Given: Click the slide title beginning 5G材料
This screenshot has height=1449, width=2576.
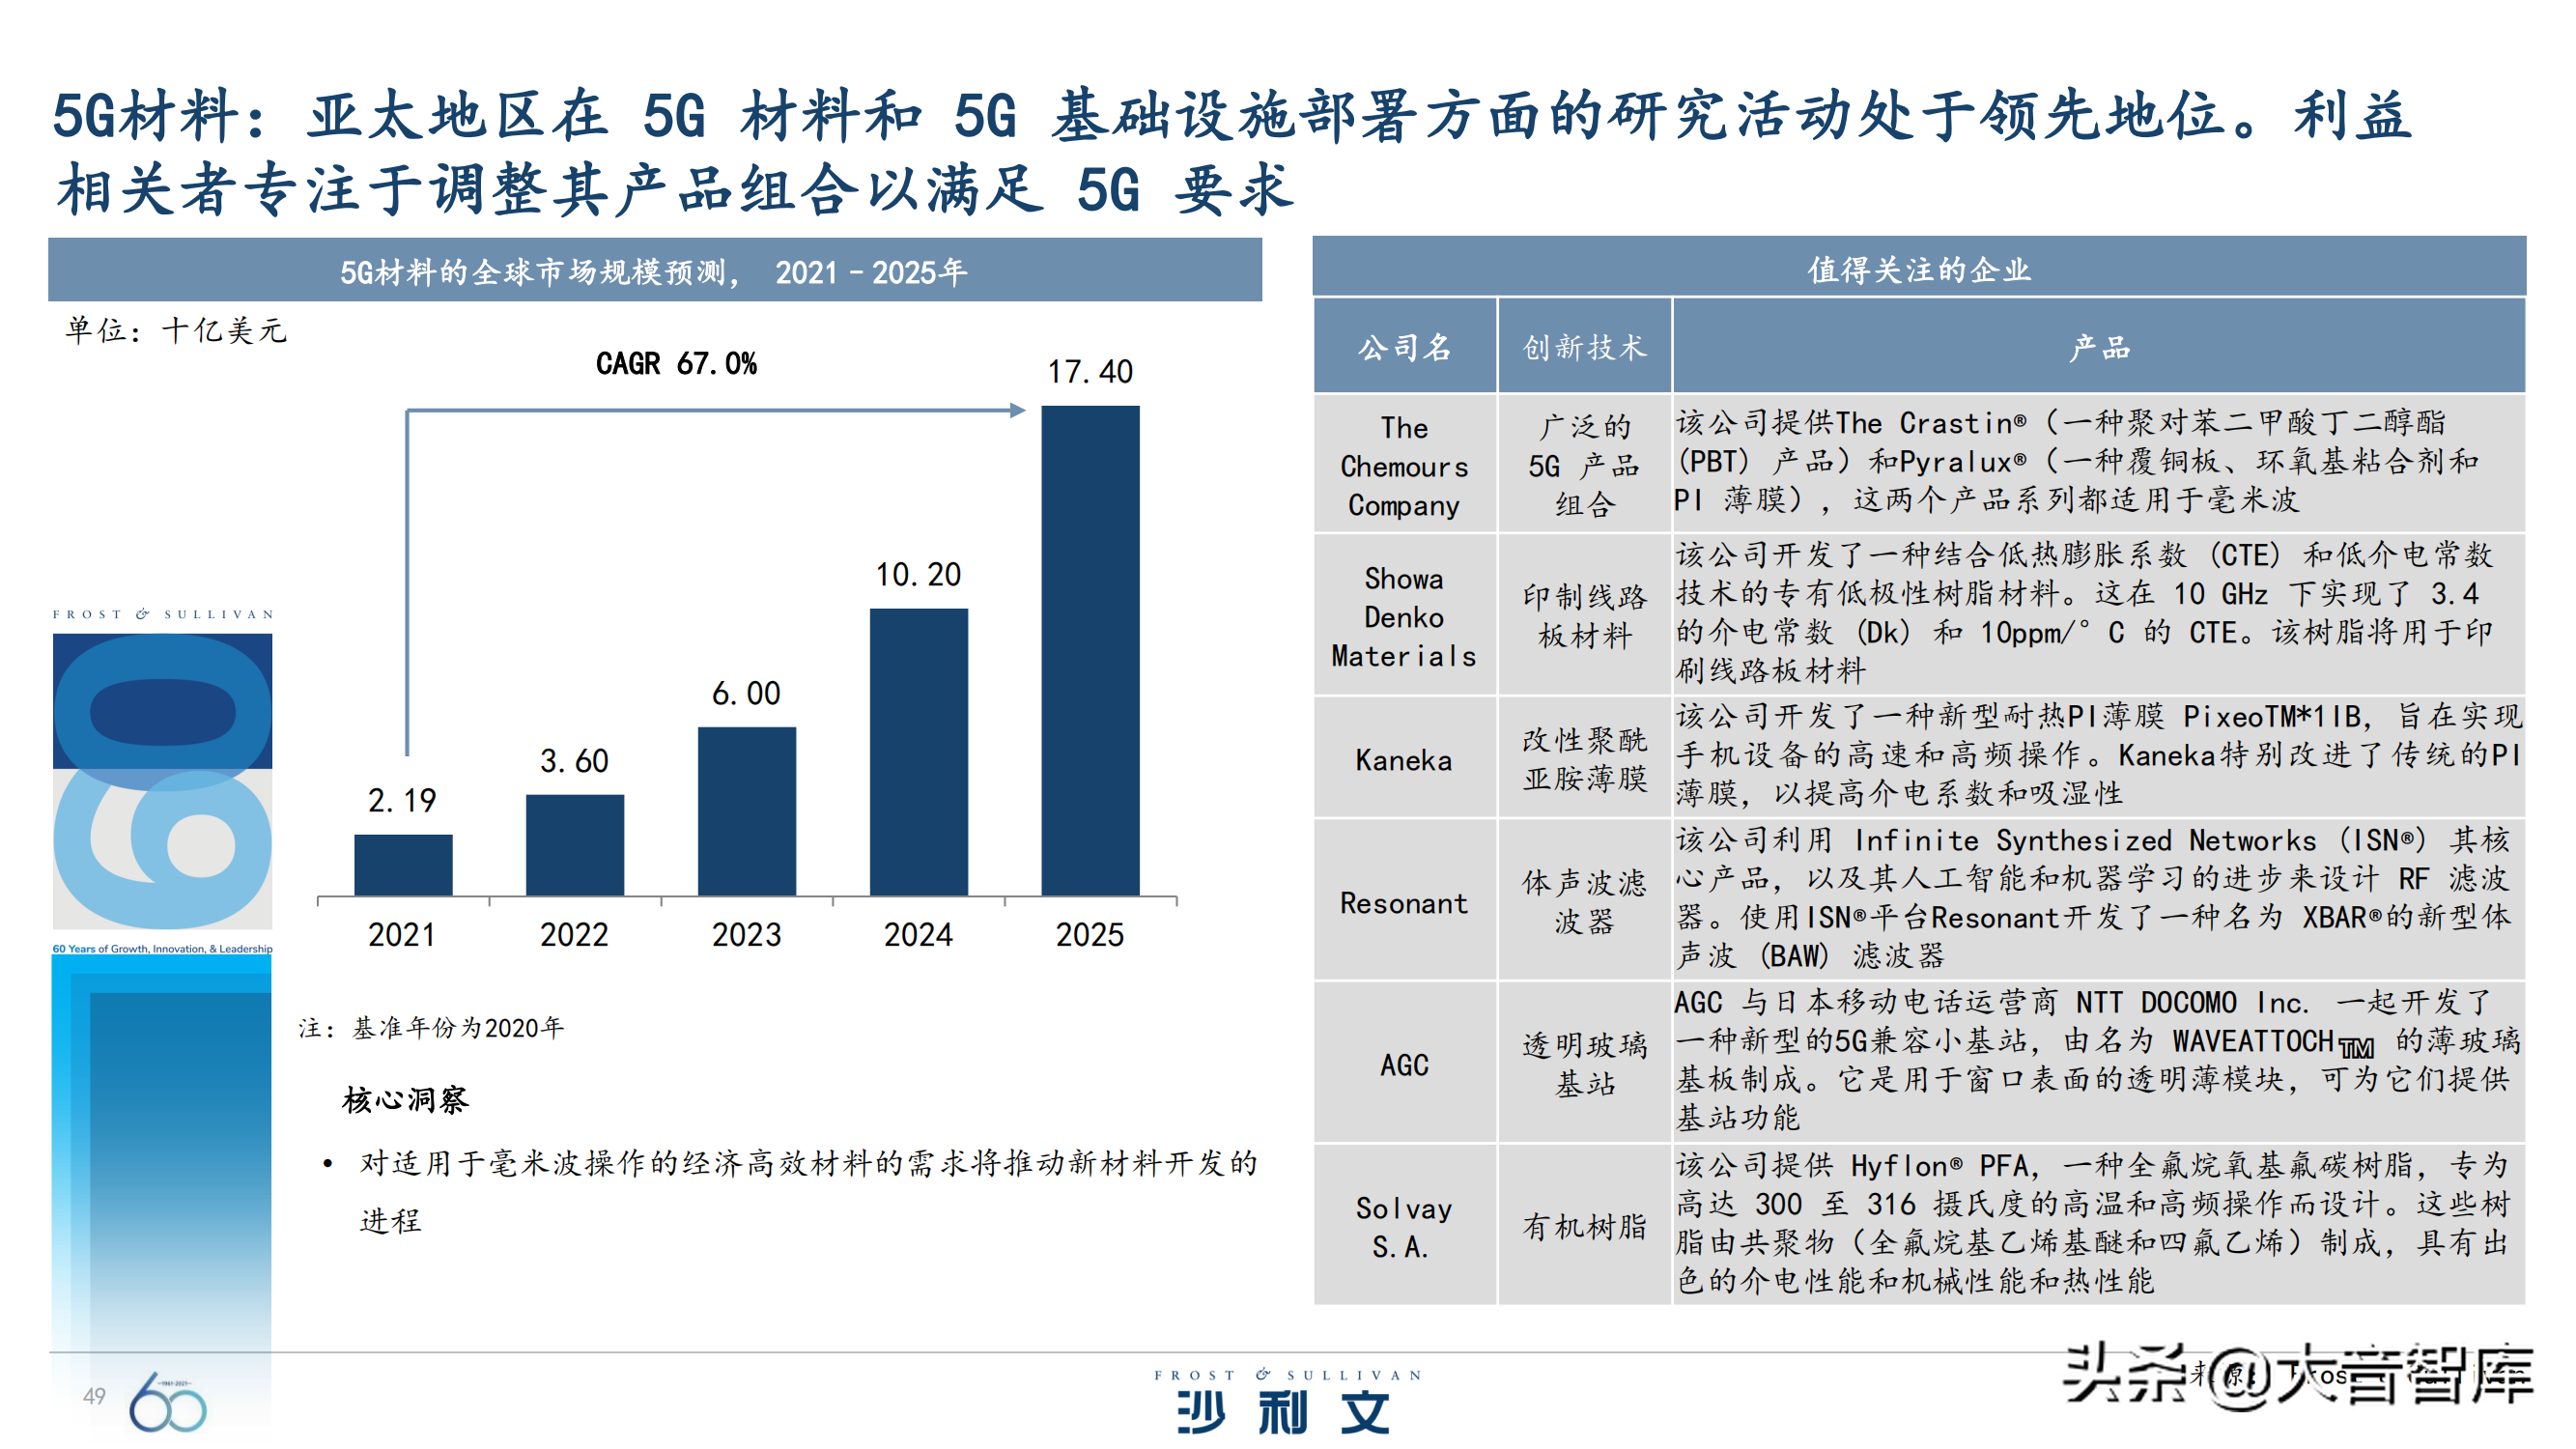Looking at the screenshot, I should [x=1234, y=151].
